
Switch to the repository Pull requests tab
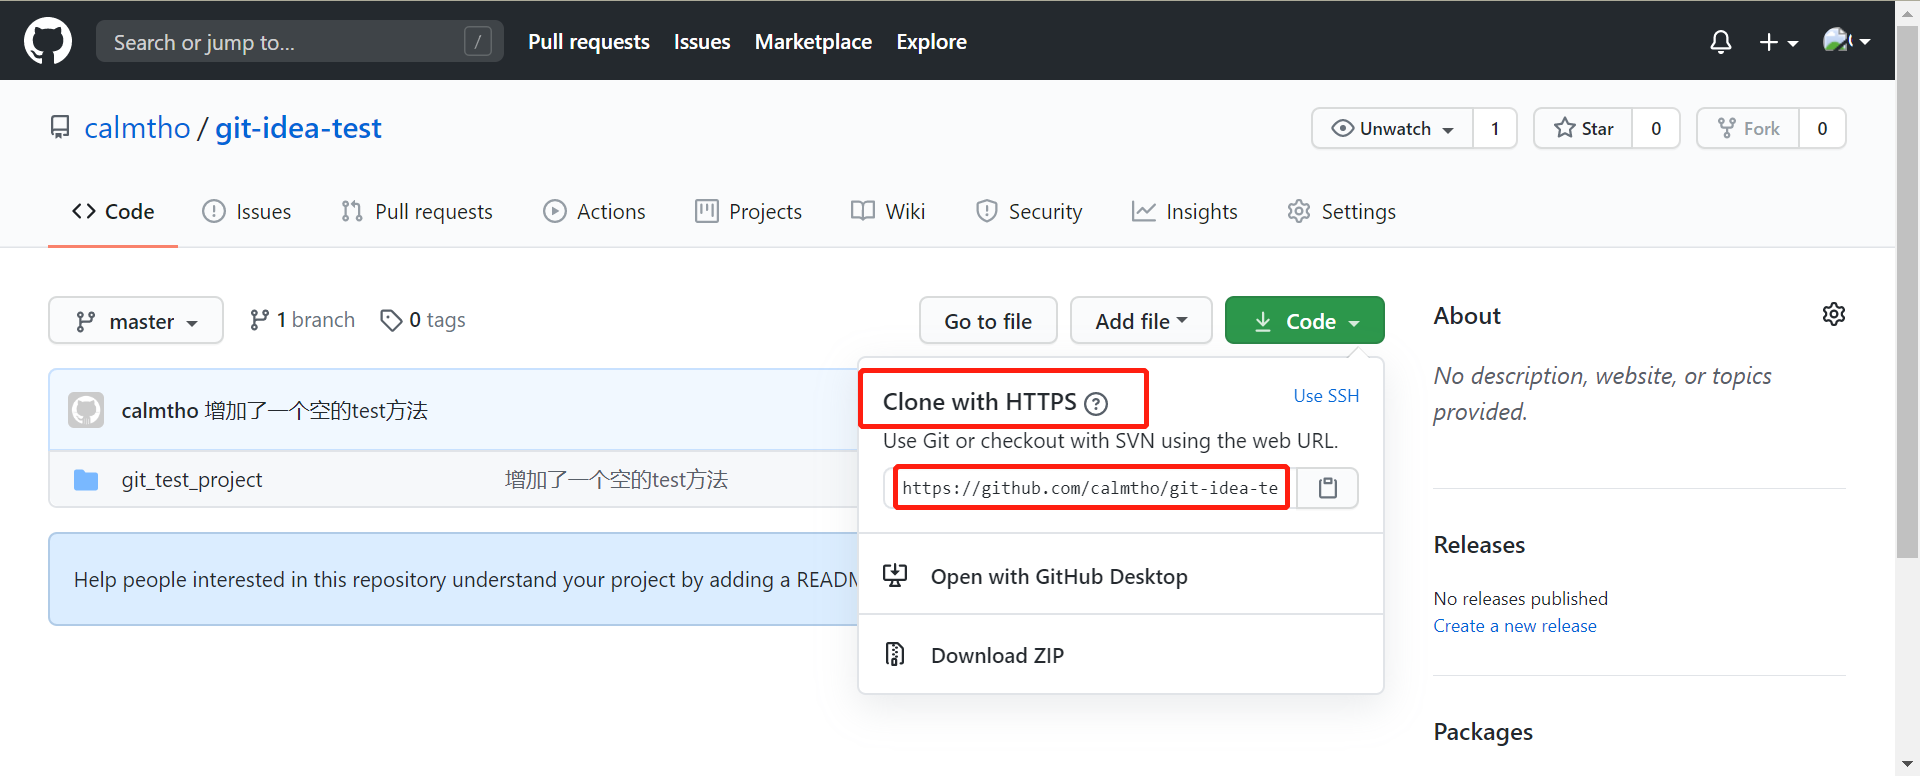coord(417,212)
